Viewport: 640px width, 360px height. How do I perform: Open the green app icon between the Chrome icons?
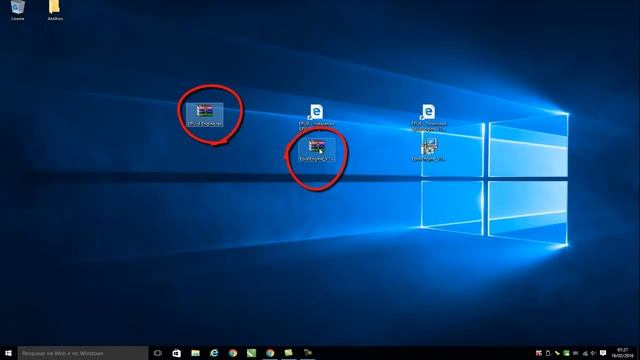[251, 353]
